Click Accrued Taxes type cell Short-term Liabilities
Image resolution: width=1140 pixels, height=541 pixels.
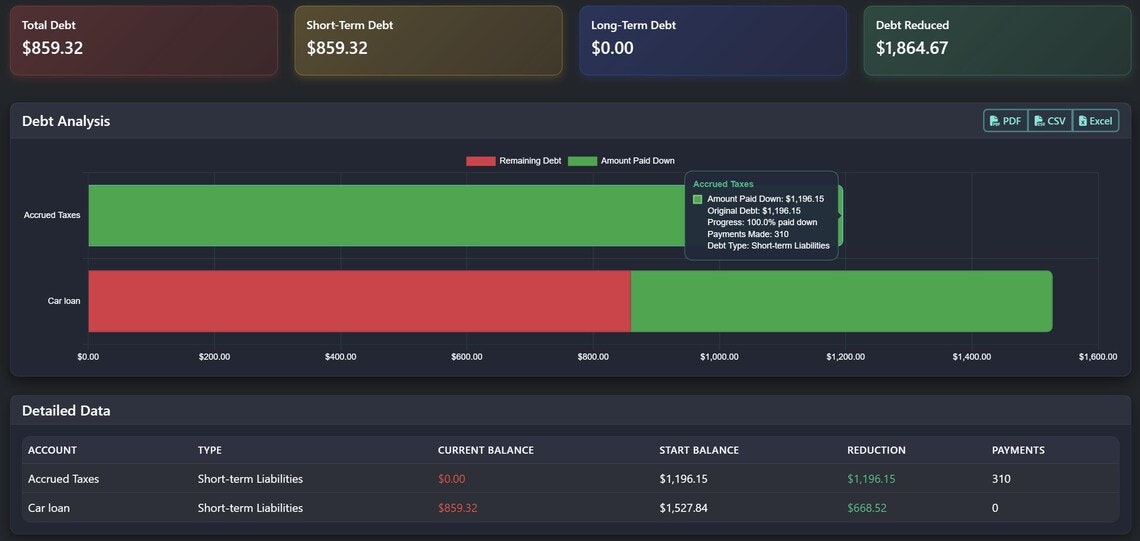click(x=250, y=479)
